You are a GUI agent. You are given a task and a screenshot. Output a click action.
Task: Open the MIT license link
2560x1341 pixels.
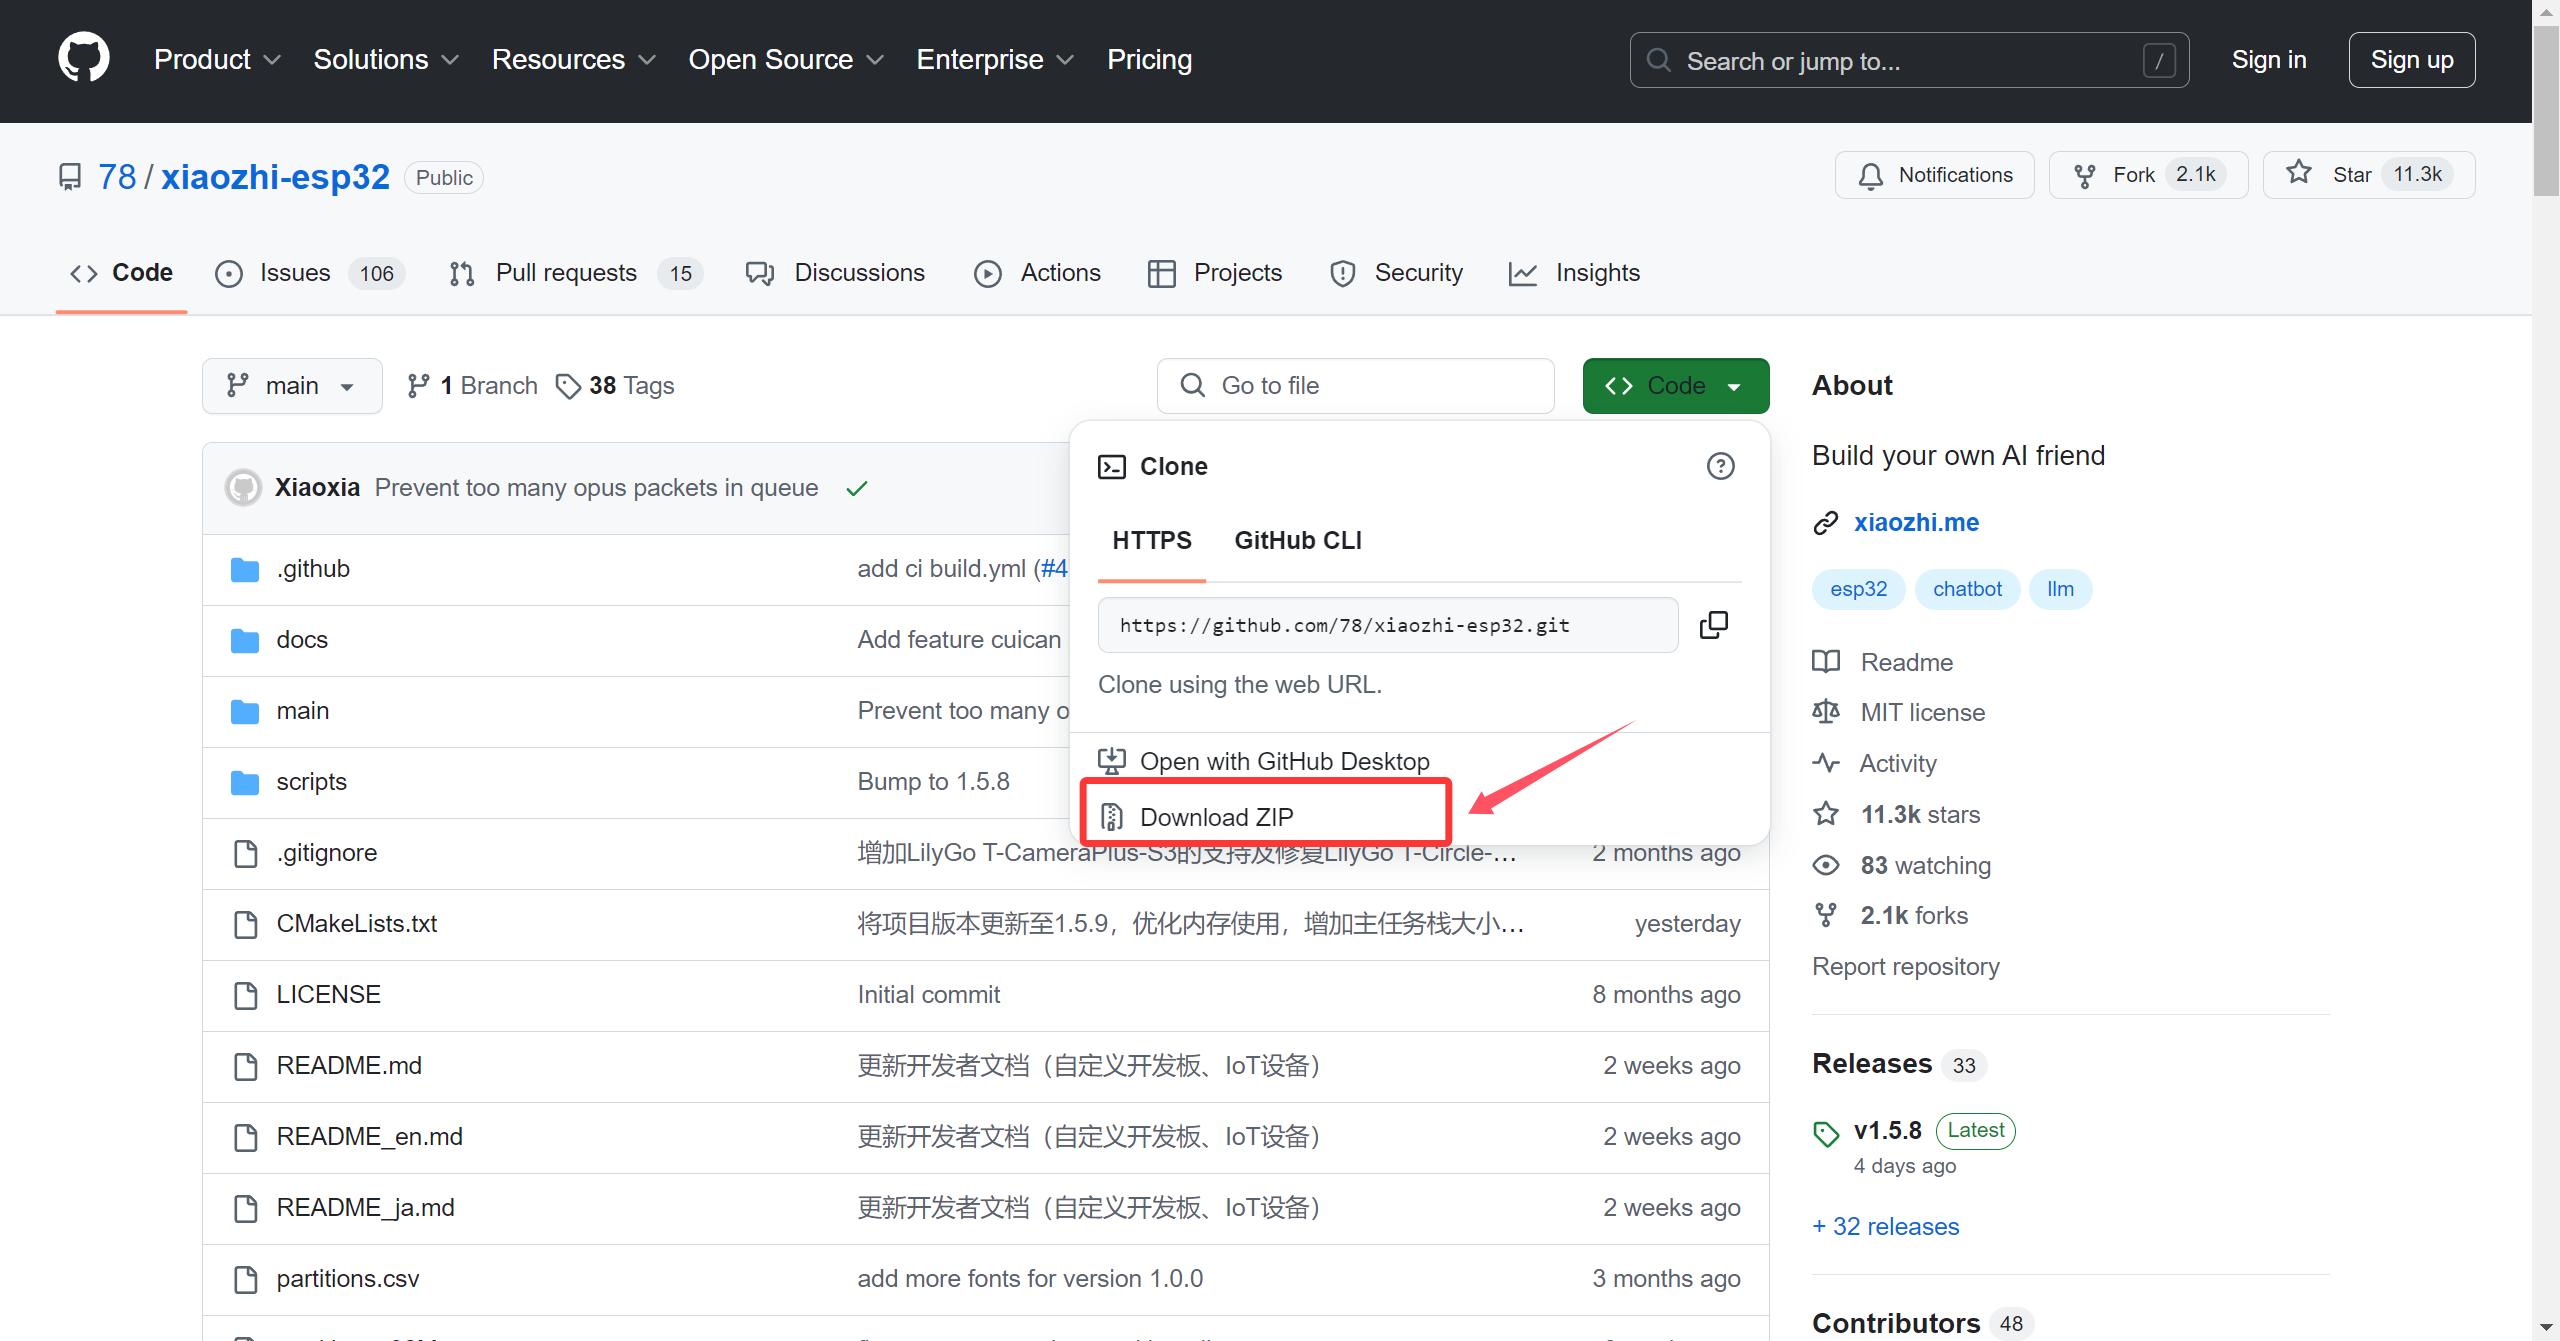click(1923, 712)
